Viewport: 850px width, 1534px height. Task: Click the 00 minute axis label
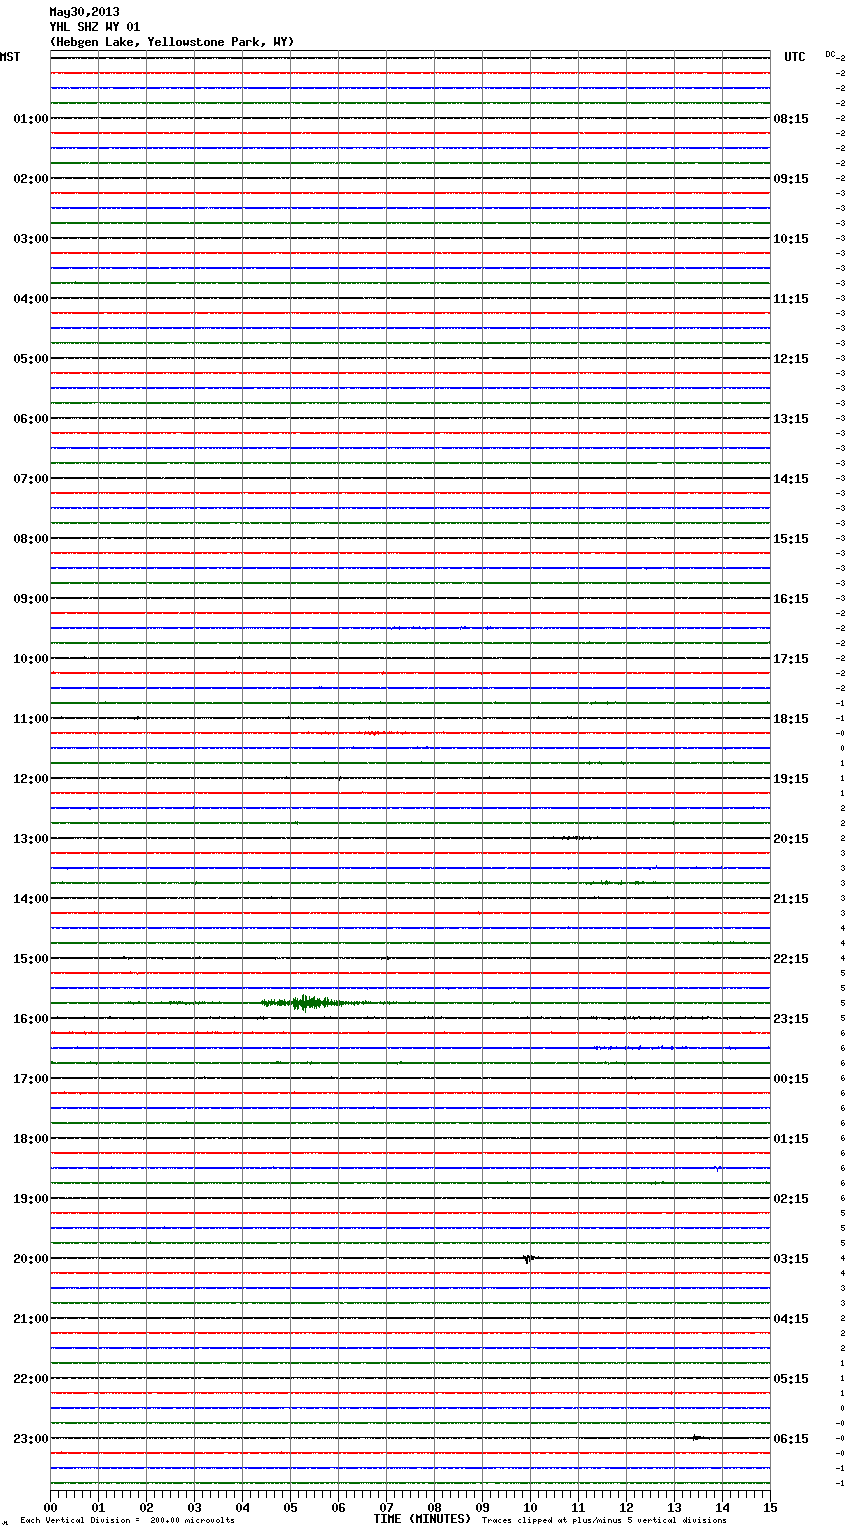(51, 1507)
